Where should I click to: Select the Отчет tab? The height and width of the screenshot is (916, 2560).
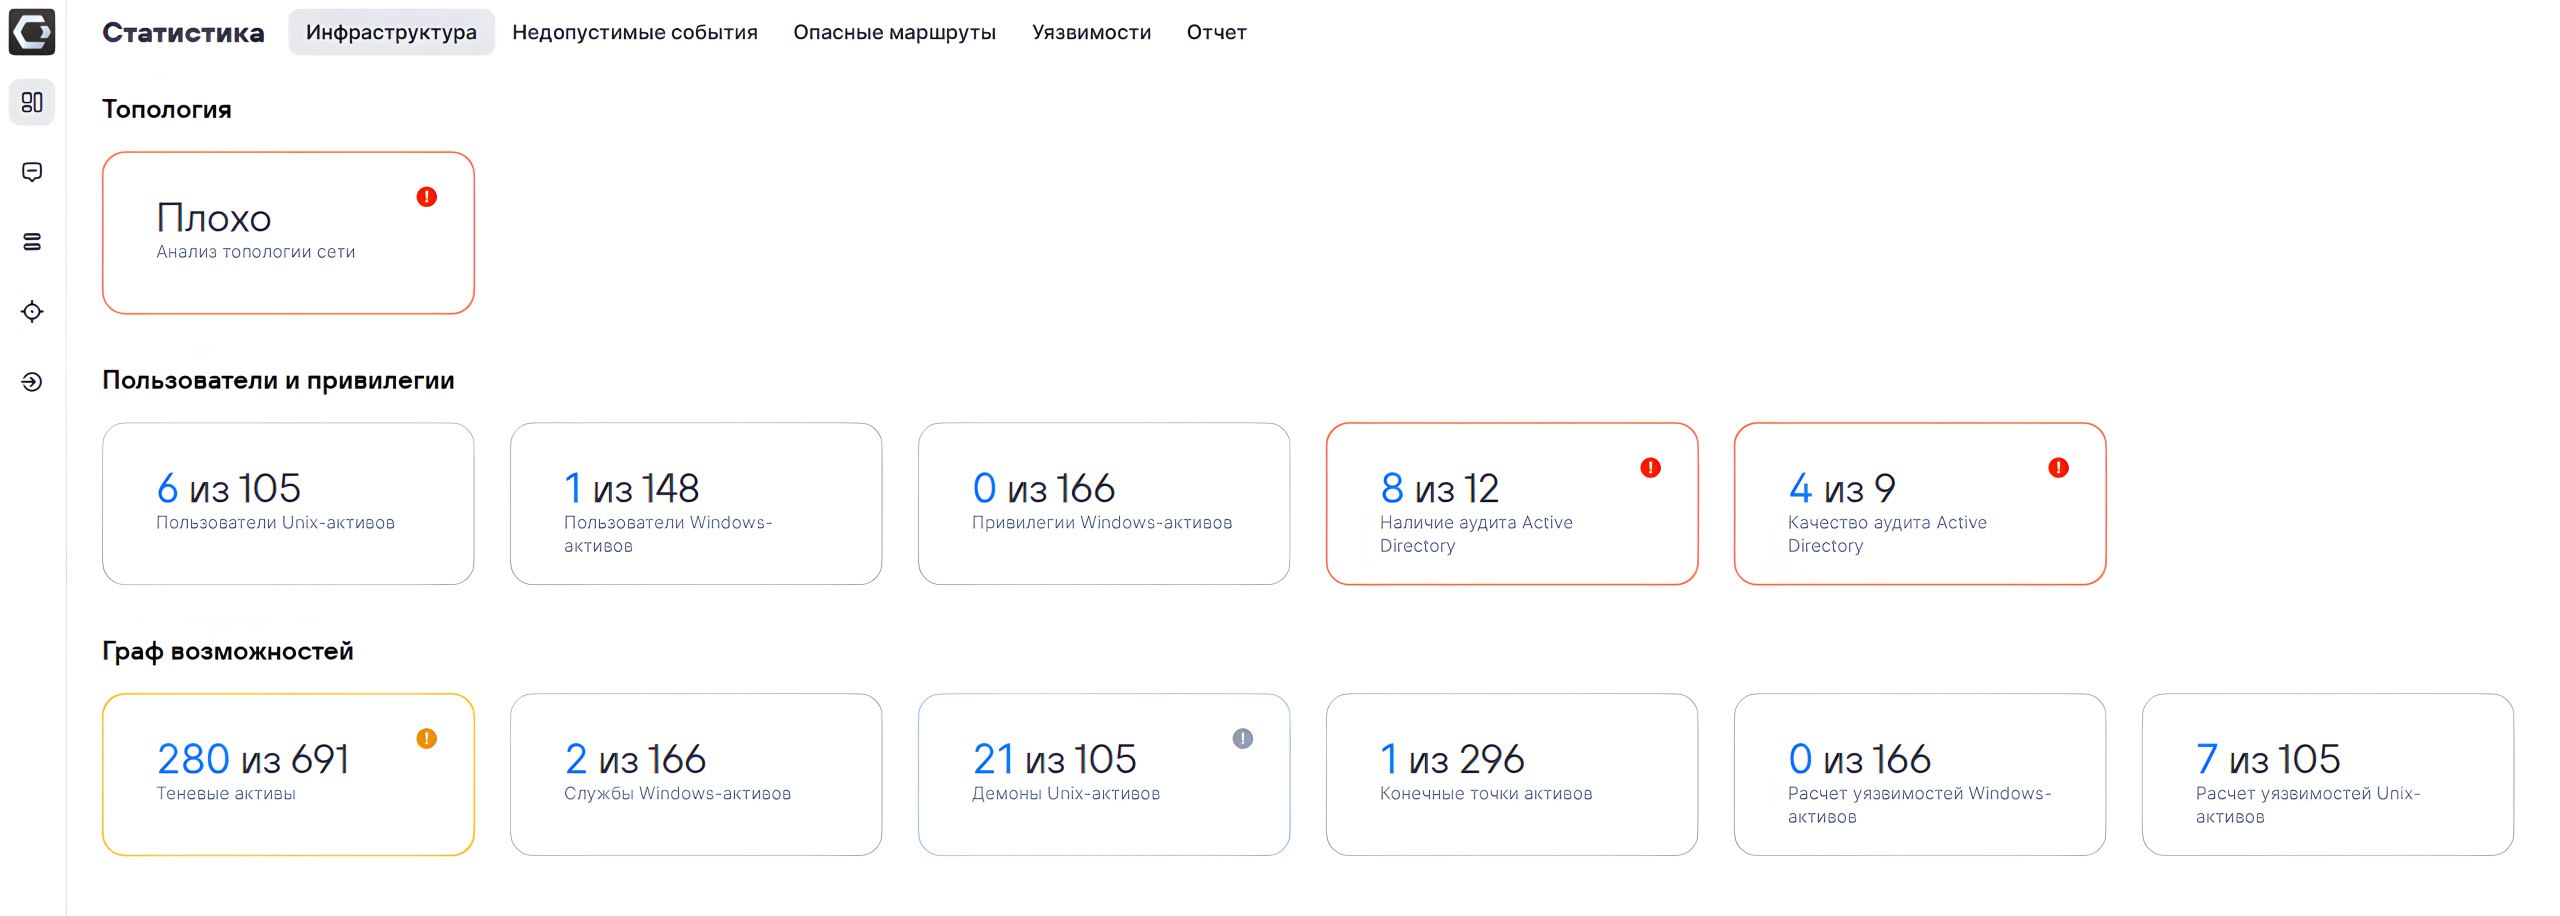click(x=1216, y=32)
